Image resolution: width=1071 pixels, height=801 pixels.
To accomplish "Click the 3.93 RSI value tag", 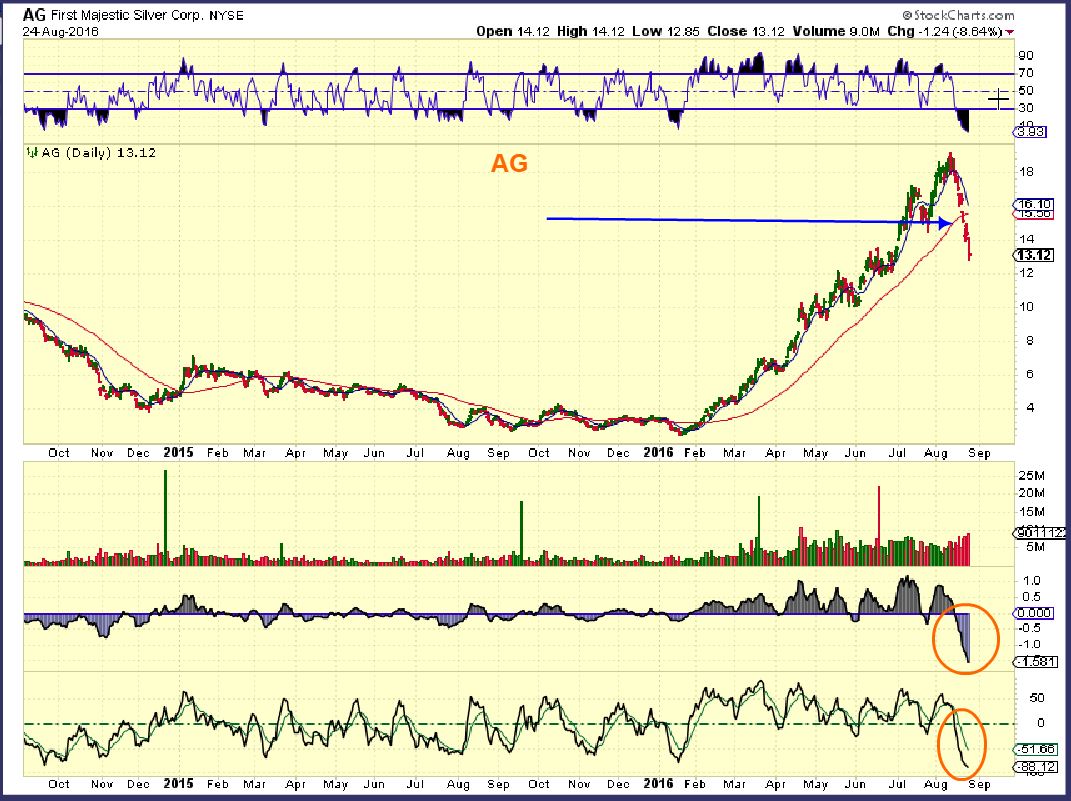I will point(1030,132).
